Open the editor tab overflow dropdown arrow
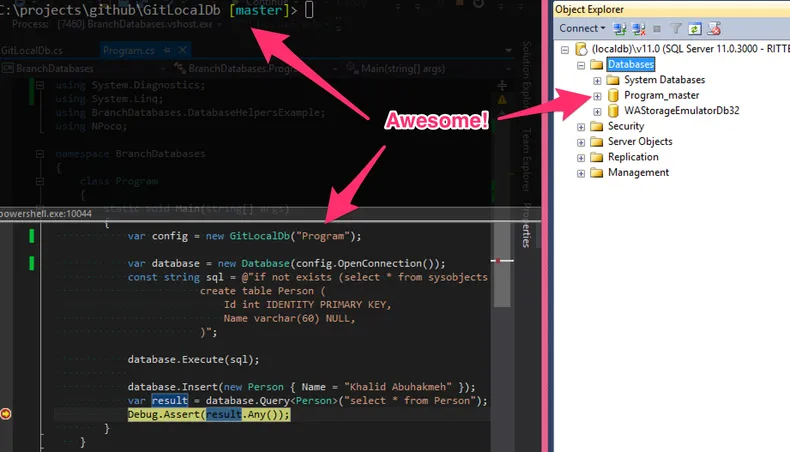This screenshot has width=790, height=452. [x=508, y=50]
